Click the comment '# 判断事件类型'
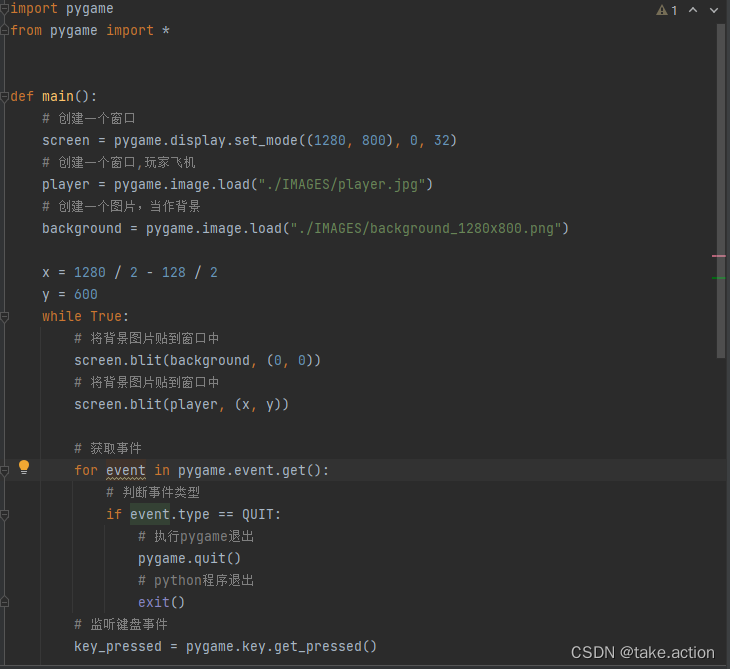730x669 pixels. (x=153, y=492)
